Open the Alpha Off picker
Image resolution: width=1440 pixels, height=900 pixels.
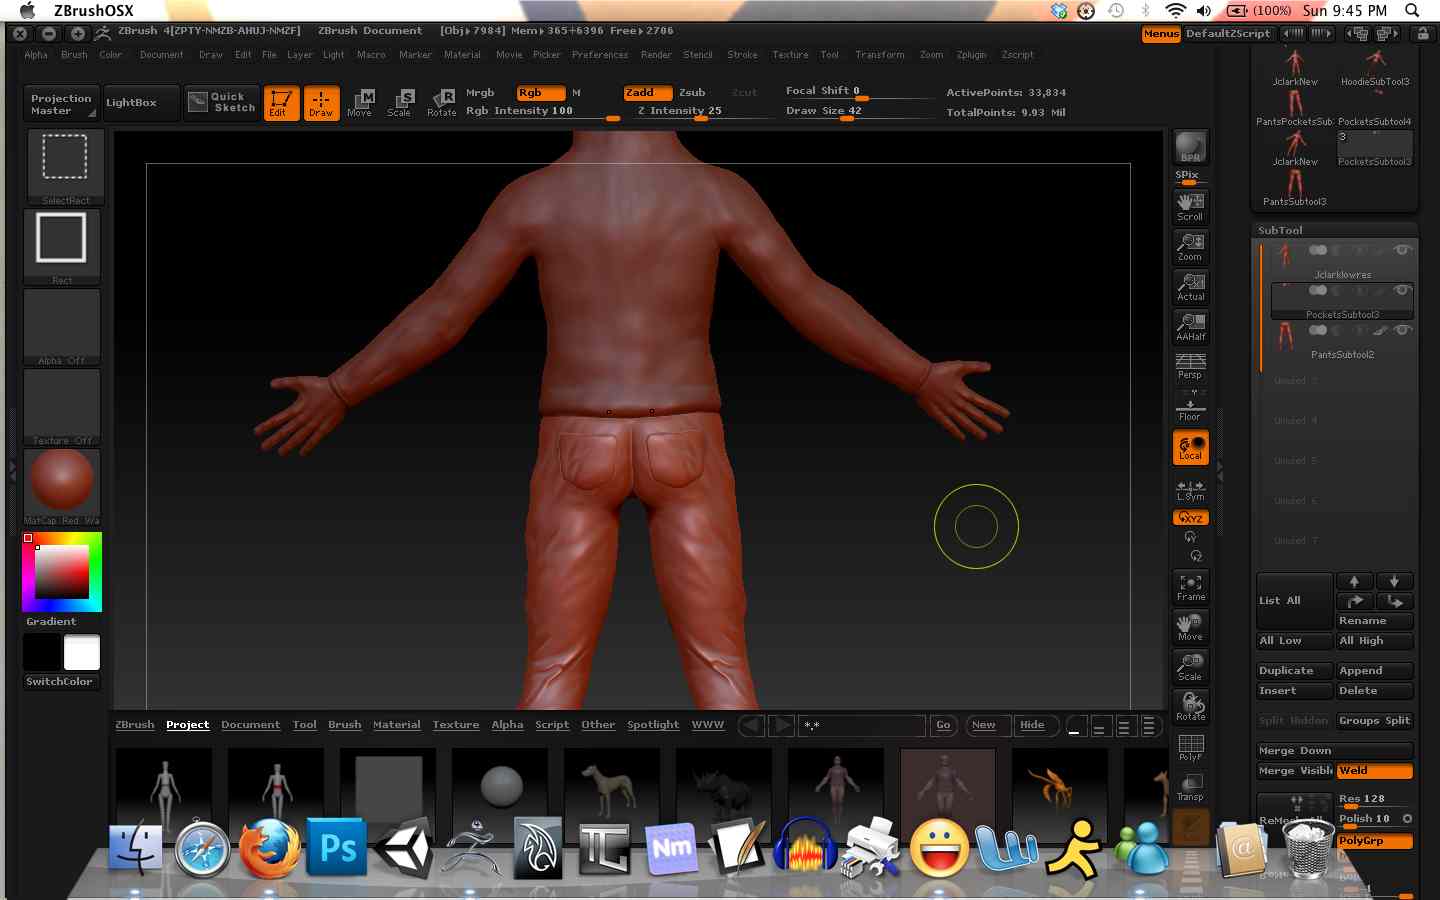tap(62, 327)
